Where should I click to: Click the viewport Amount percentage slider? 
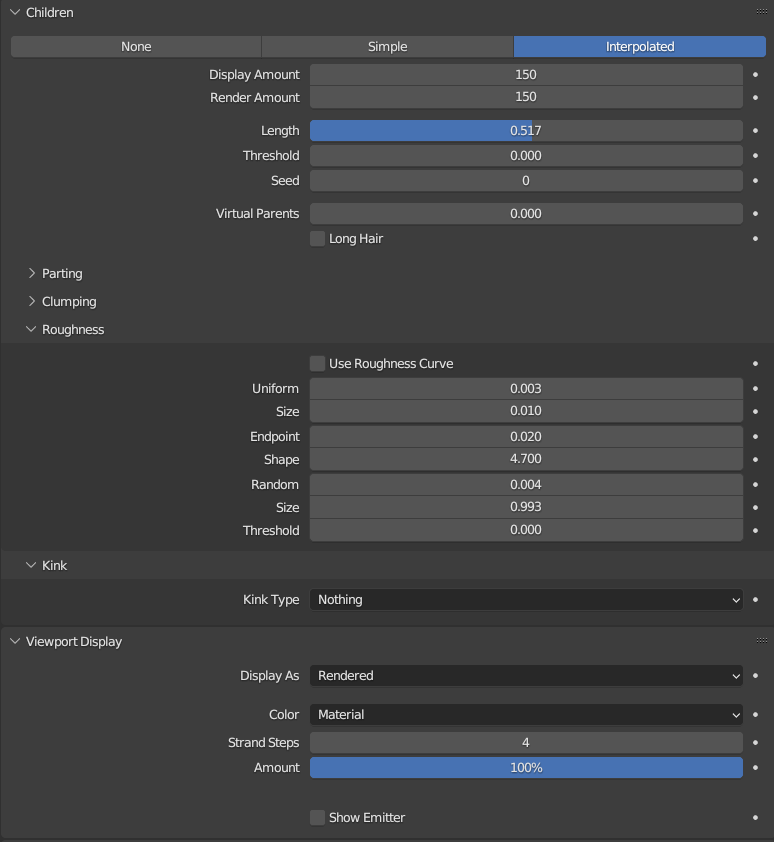click(526, 768)
